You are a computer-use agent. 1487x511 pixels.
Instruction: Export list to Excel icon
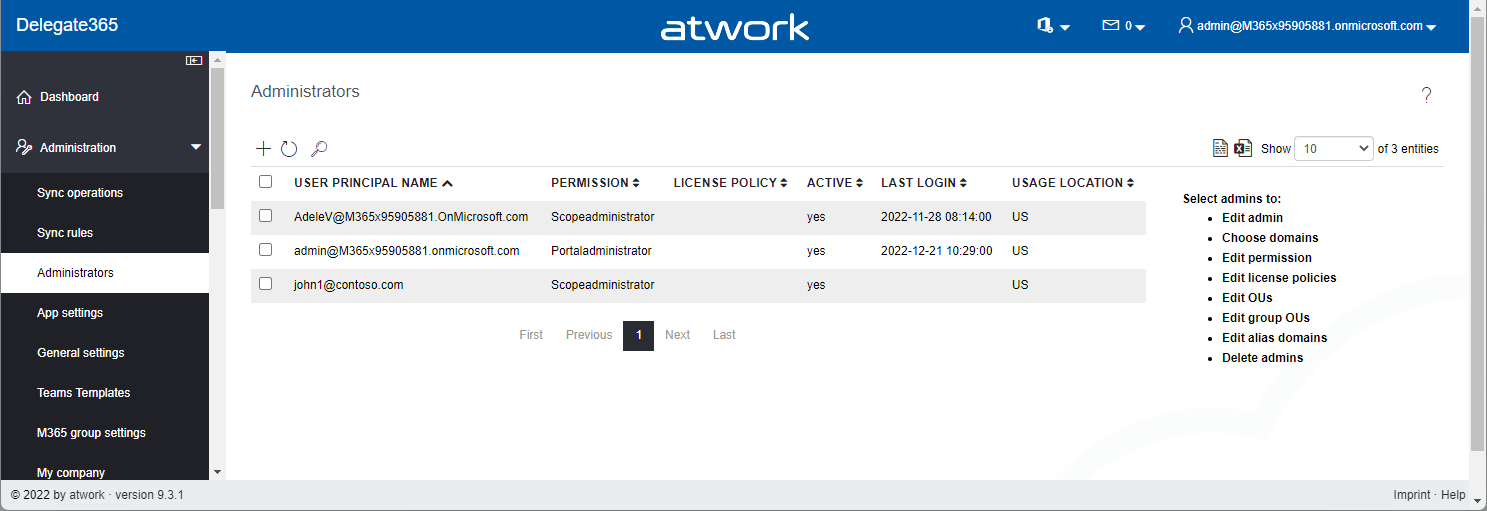(1243, 148)
